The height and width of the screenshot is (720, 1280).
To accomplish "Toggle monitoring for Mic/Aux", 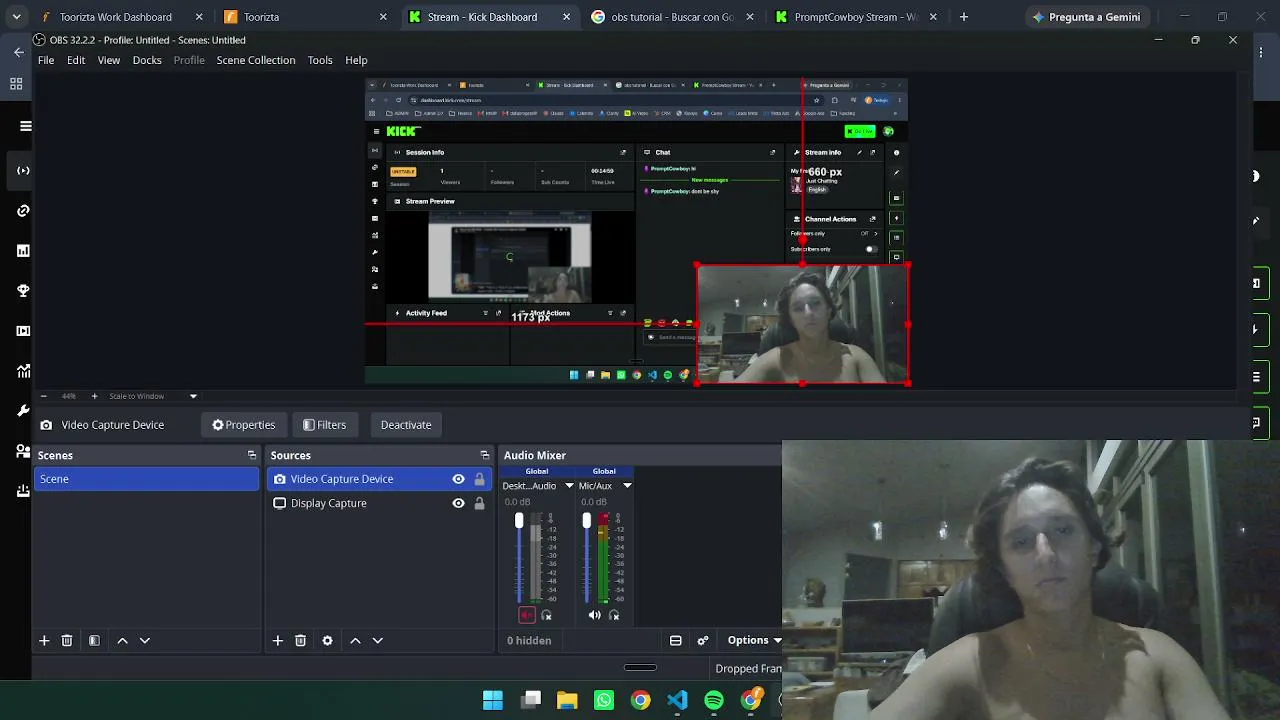I will point(614,615).
